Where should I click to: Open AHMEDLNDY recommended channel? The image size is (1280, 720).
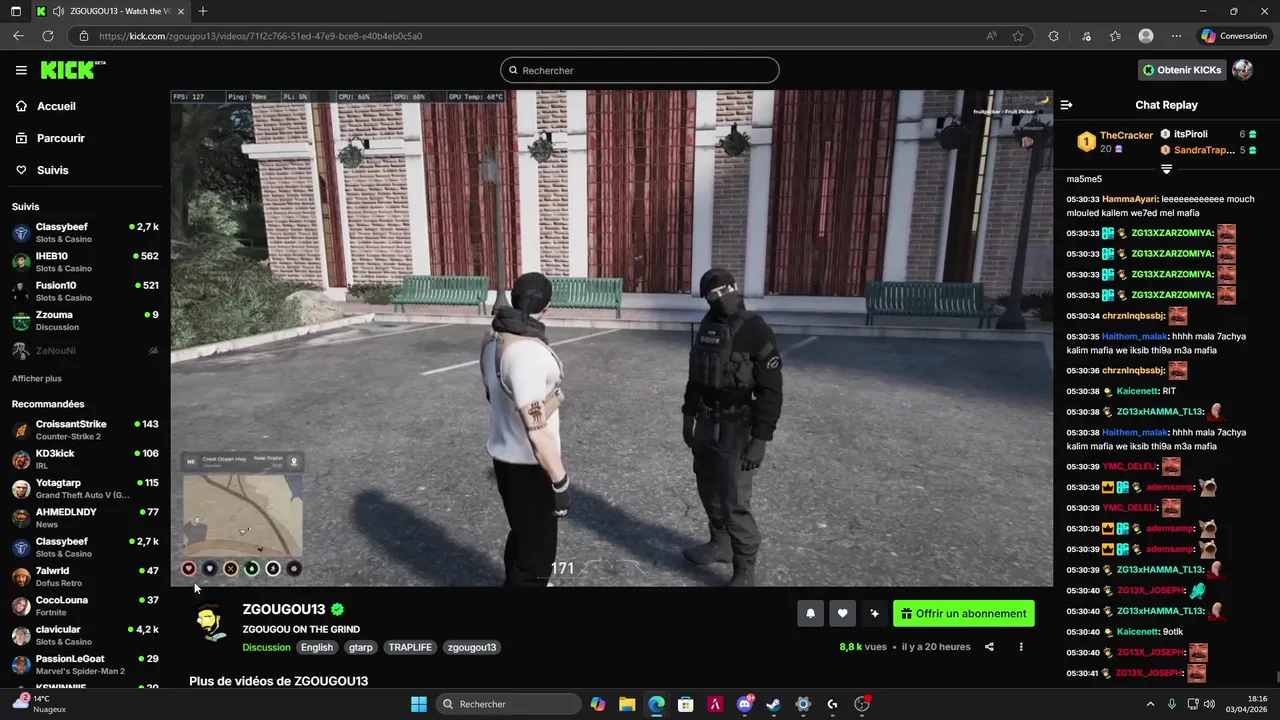pyautogui.click(x=85, y=518)
